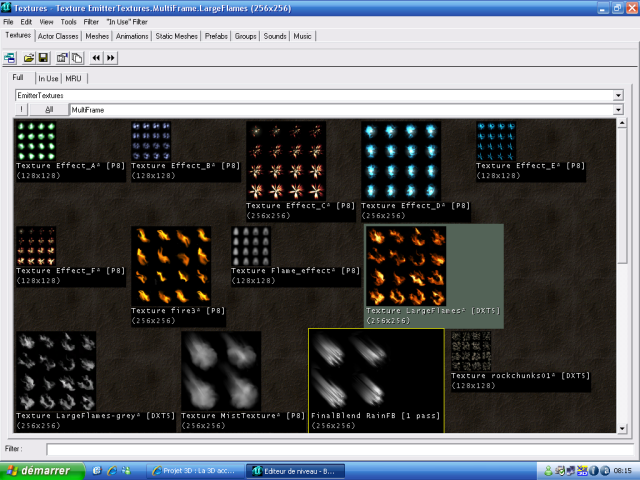640x480 pixels.
Task: Click the 08:15 taskbar clock
Action: (622, 471)
